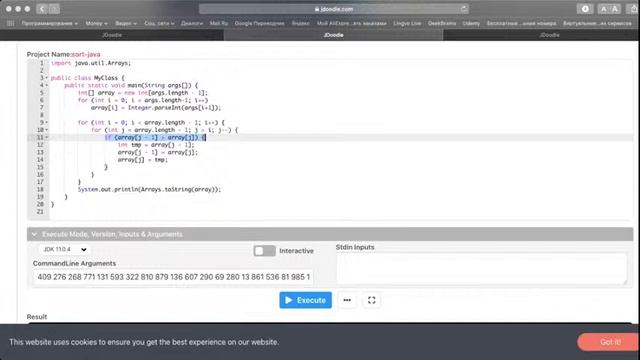The height and width of the screenshot is (360, 640).
Task: Open the Видео bookmarks folder
Action: (126, 23)
